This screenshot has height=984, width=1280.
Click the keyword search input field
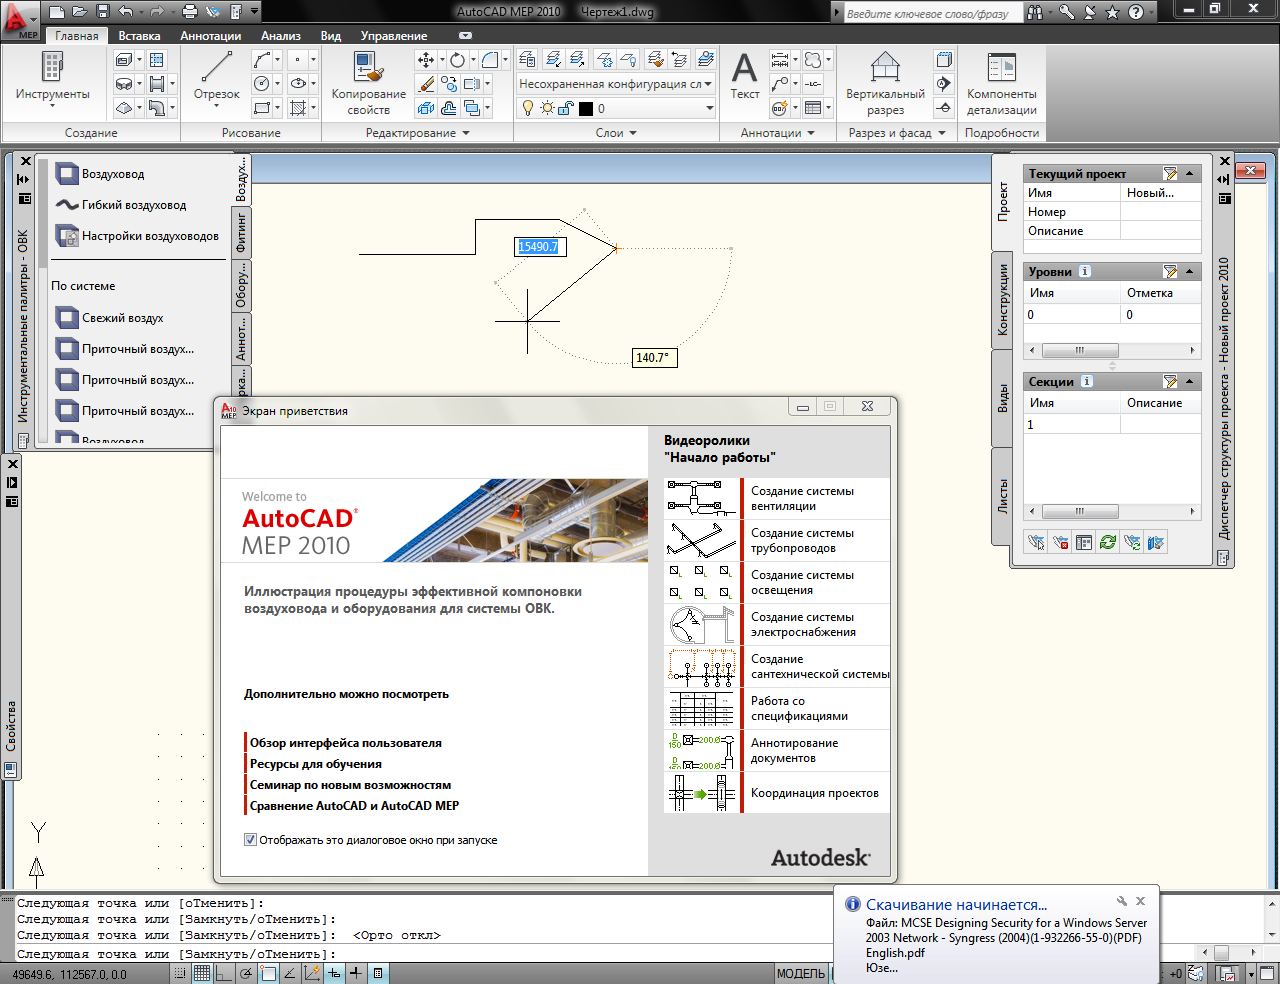[931, 13]
